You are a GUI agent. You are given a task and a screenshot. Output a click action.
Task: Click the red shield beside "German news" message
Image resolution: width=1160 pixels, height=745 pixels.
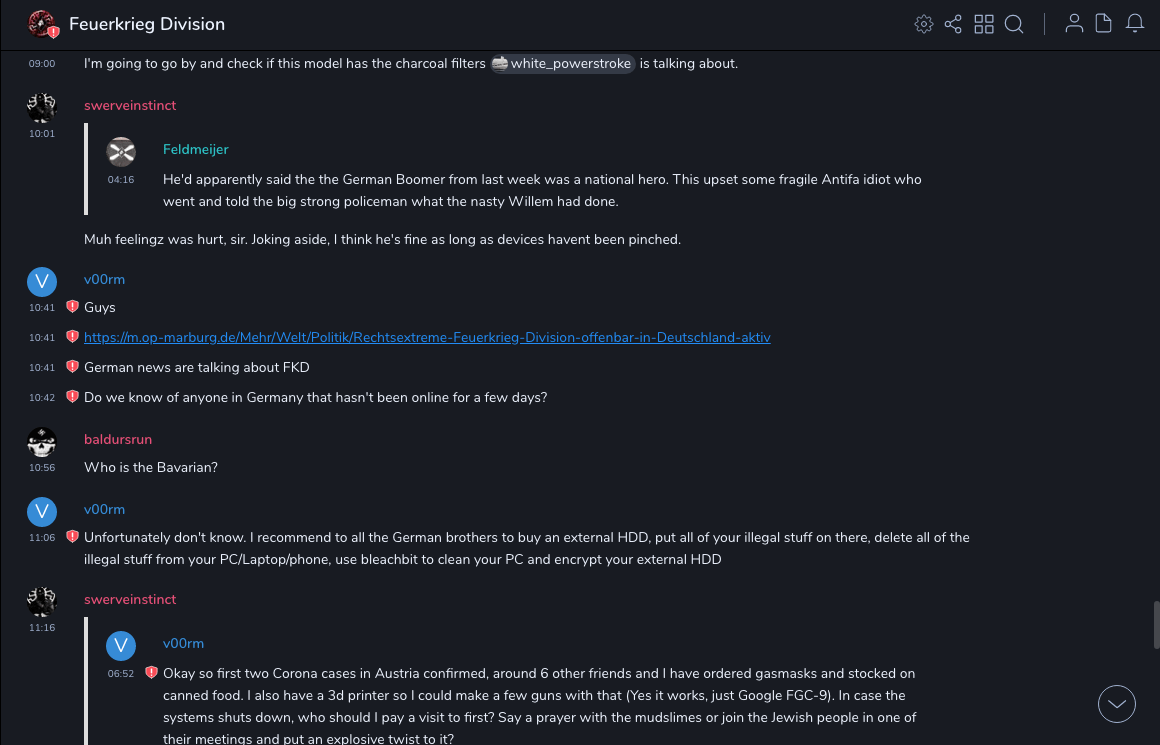coord(72,367)
